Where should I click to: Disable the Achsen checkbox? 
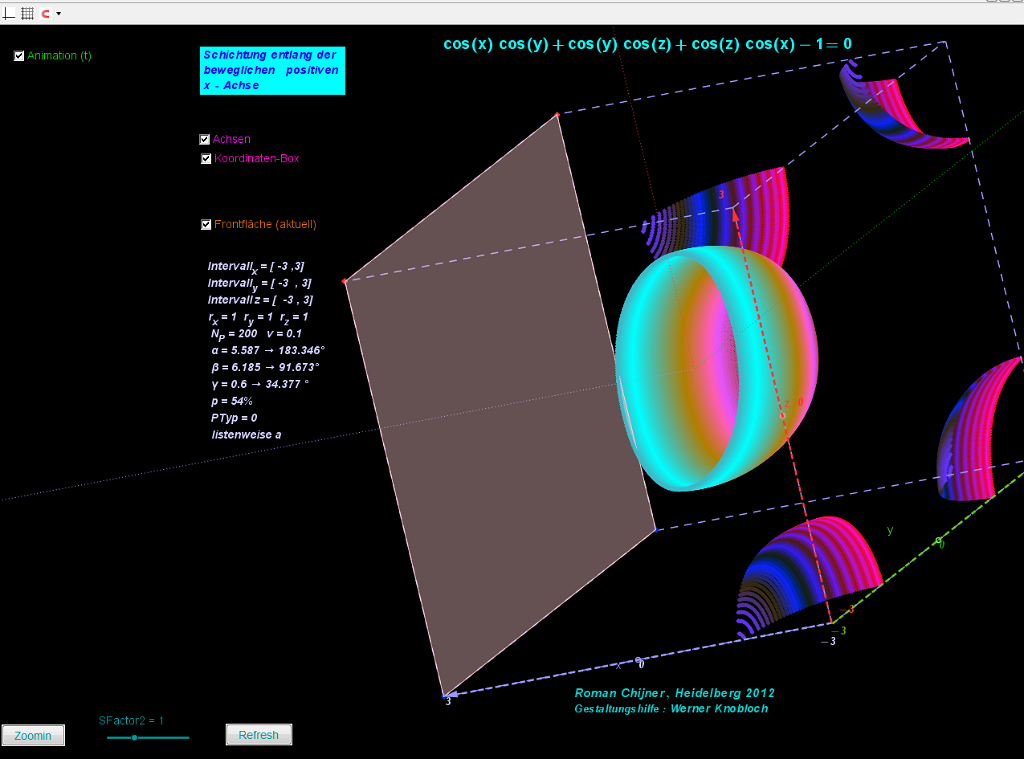205,140
